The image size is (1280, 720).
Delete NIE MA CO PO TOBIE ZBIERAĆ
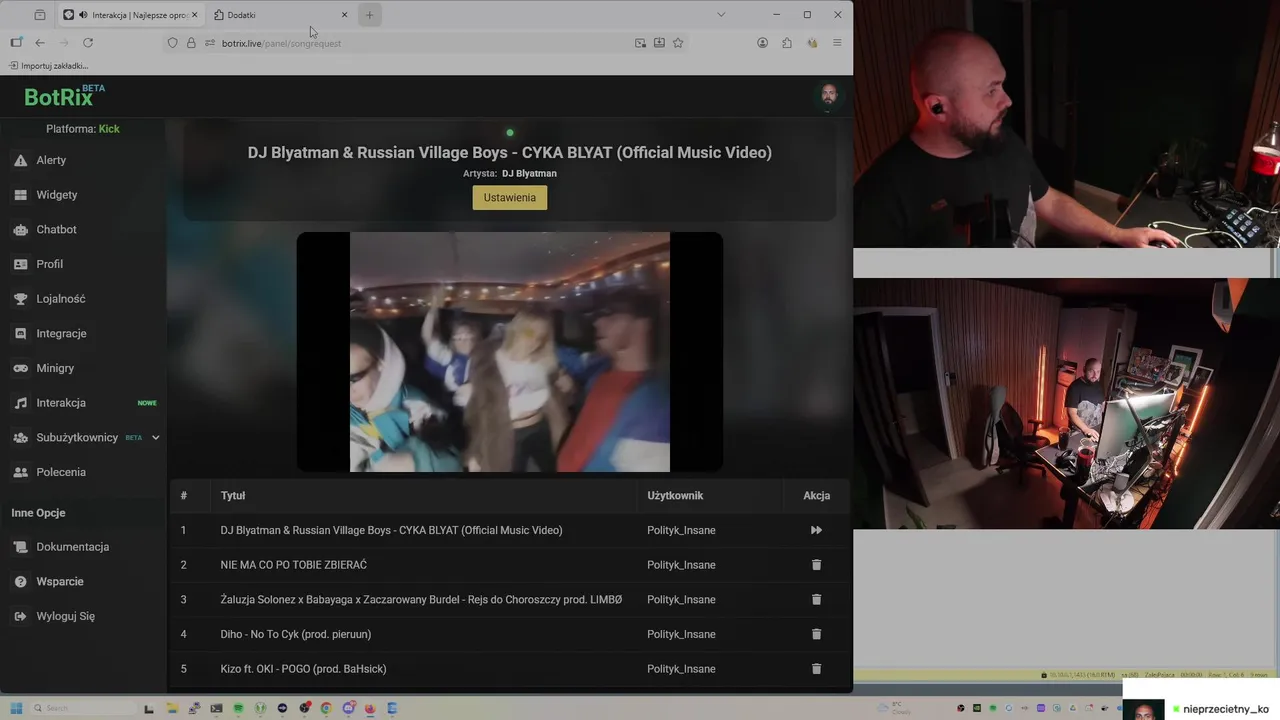[x=816, y=565]
